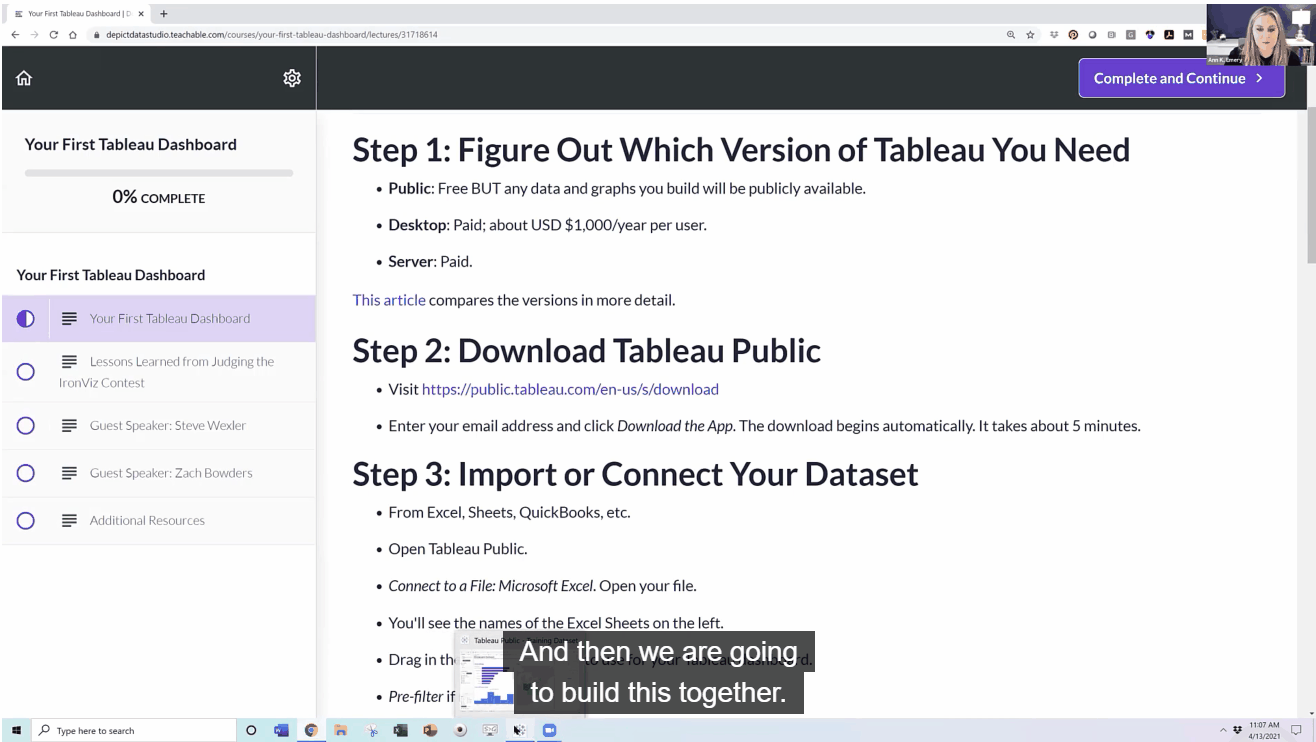Open the public.tableau.com download link
Screen dimensions: 1316x742
(x=570, y=389)
